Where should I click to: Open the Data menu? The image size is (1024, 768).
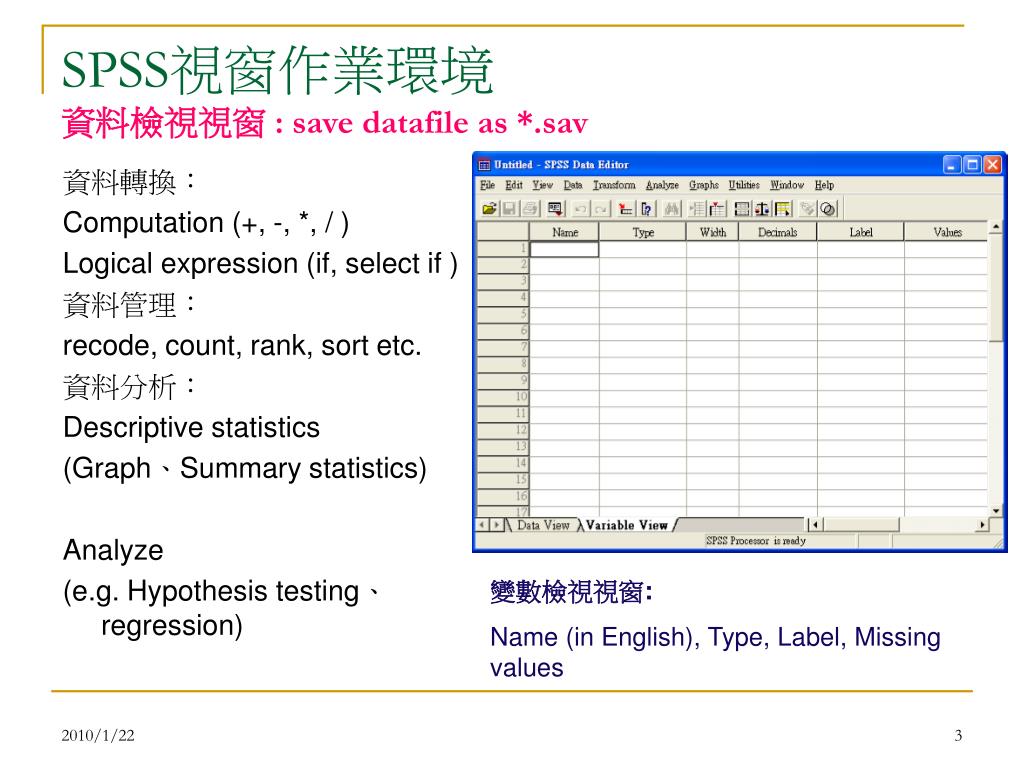pyautogui.click(x=573, y=185)
